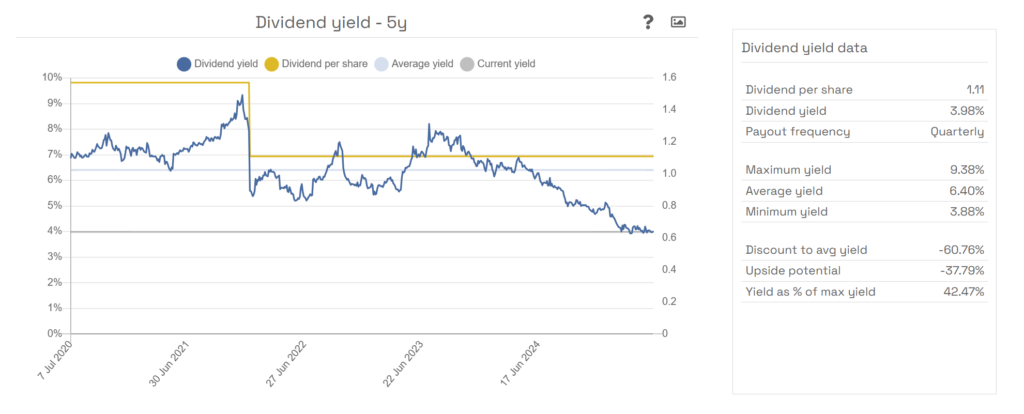1024x414 pixels.
Task: Select the Maximum yield row
Action: [865, 170]
